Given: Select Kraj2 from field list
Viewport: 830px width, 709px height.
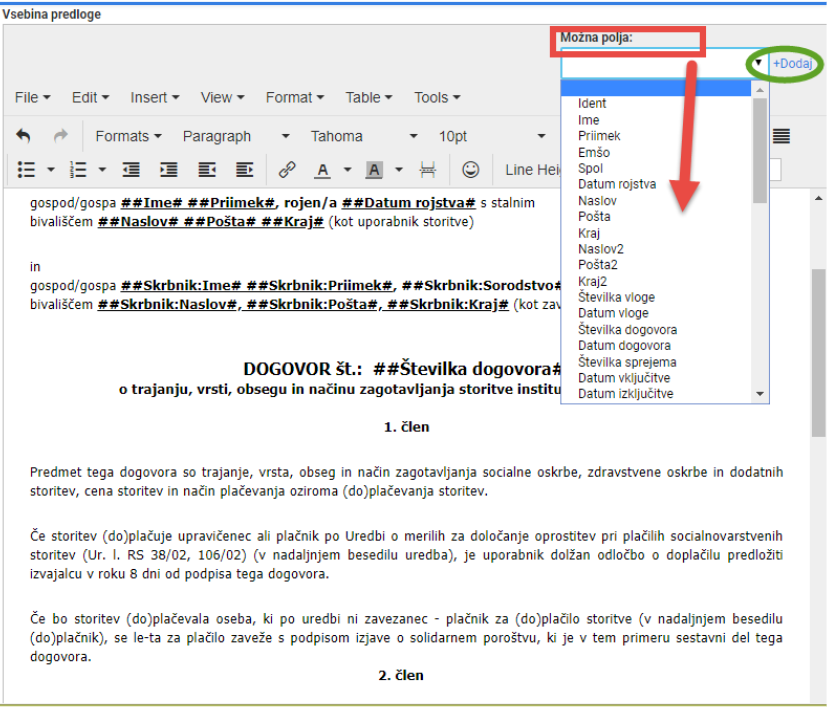Looking at the screenshot, I should click(x=656, y=281).
